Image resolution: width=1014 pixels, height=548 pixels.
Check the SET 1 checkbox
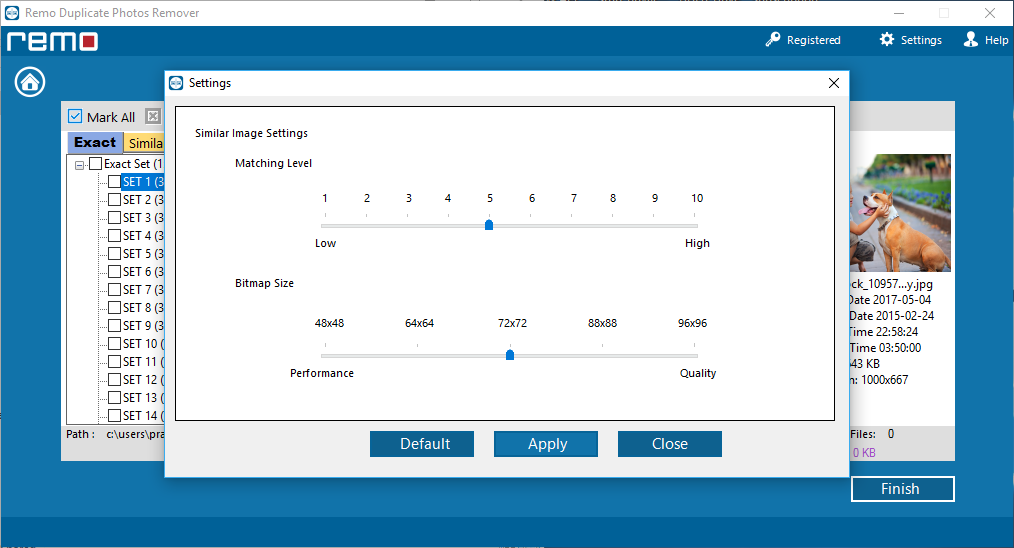pyautogui.click(x=114, y=182)
